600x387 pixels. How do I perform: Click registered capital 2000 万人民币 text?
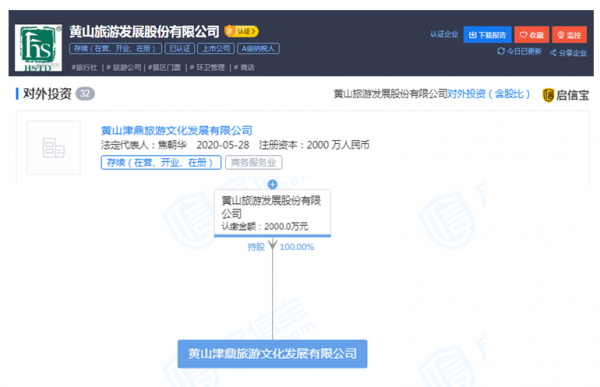pos(338,145)
